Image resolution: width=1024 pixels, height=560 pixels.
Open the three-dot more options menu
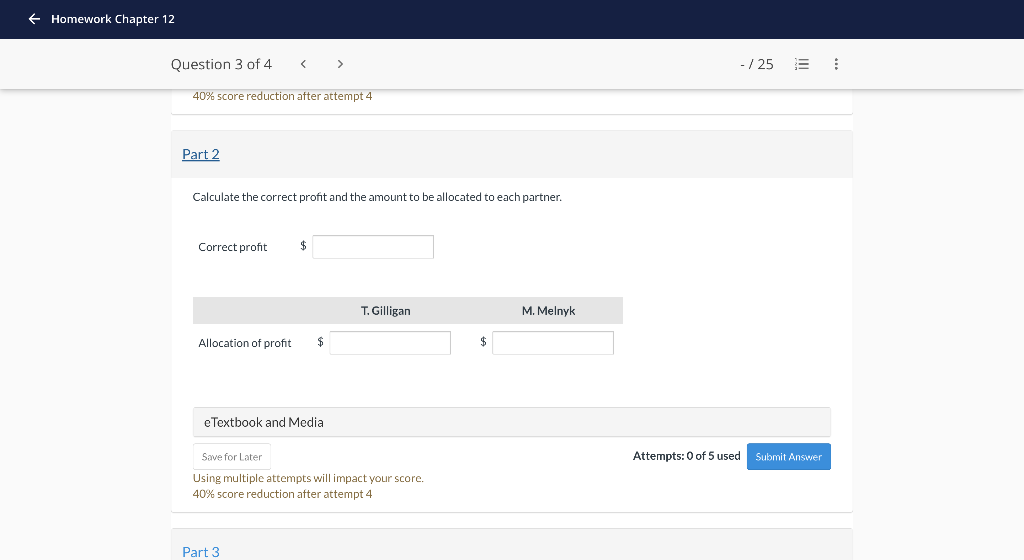click(x=836, y=64)
